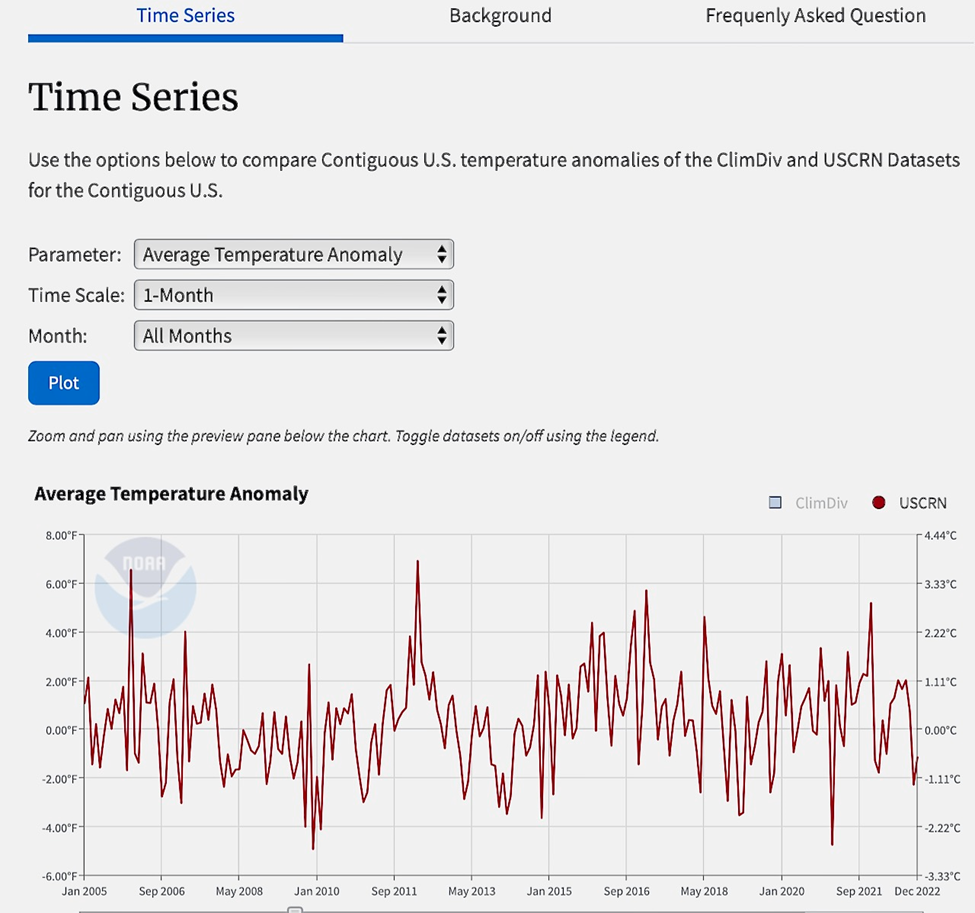This screenshot has height=913, width=975.
Task: Click the USCRN red circle legend marker
Action: tap(879, 503)
